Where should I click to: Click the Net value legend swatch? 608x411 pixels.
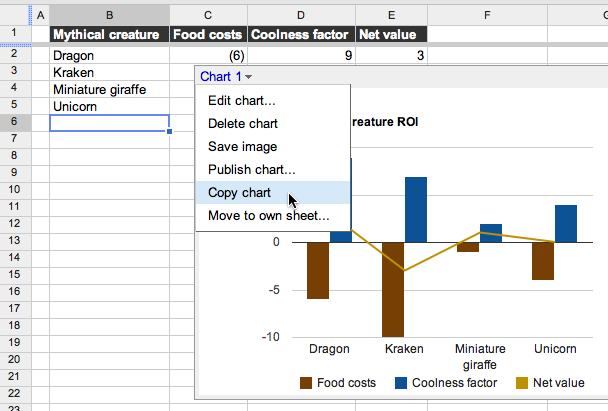point(522,382)
